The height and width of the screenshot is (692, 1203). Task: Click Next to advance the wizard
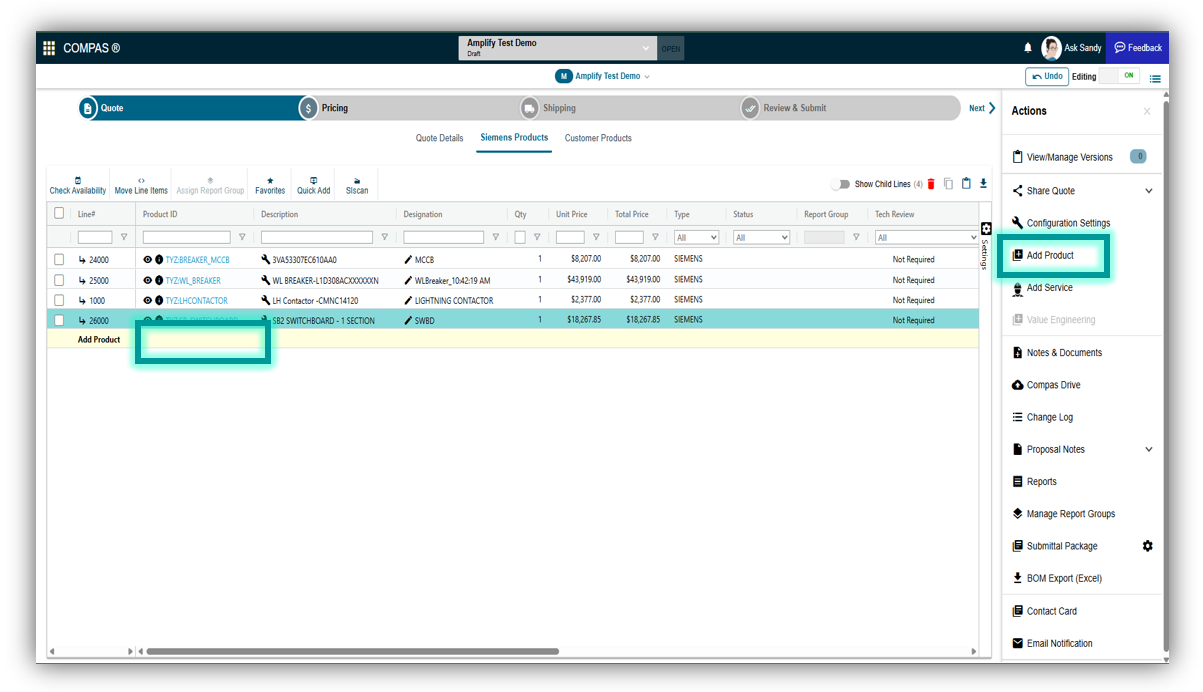tap(982, 108)
